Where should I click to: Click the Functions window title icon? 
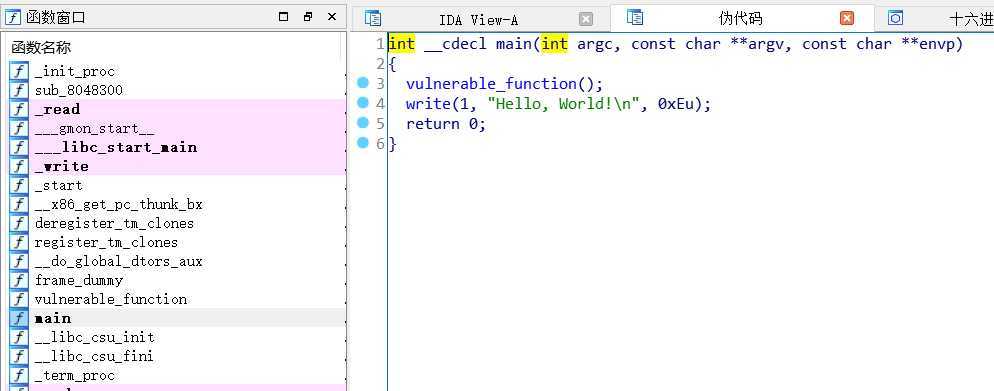(13, 17)
